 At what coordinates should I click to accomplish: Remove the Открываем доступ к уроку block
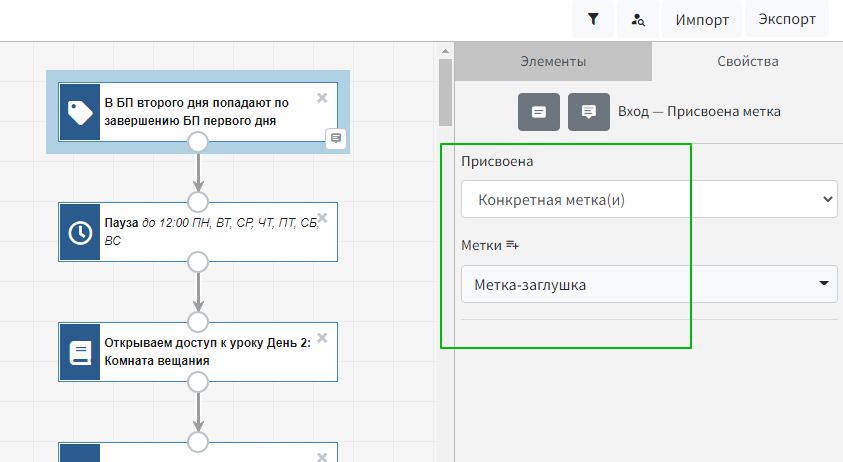(x=322, y=337)
